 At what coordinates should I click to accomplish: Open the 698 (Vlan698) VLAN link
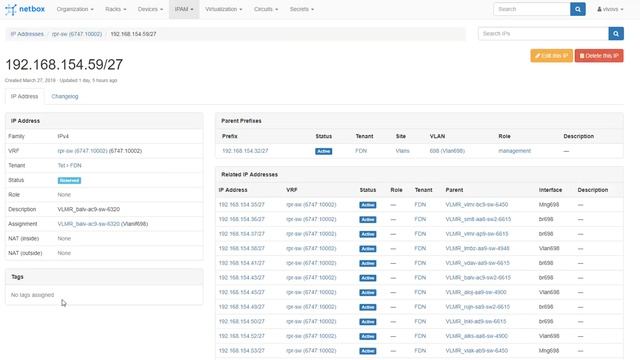pyautogui.click(x=447, y=151)
